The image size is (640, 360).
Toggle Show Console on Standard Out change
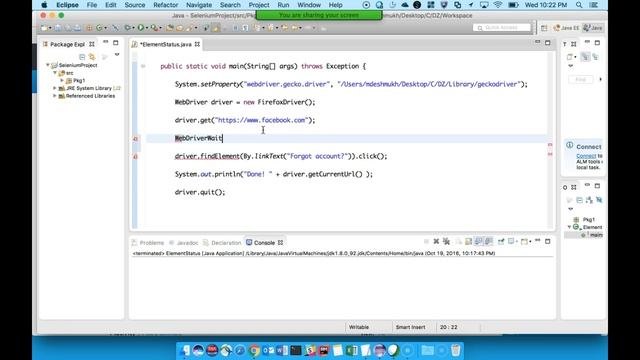tap(478, 242)
